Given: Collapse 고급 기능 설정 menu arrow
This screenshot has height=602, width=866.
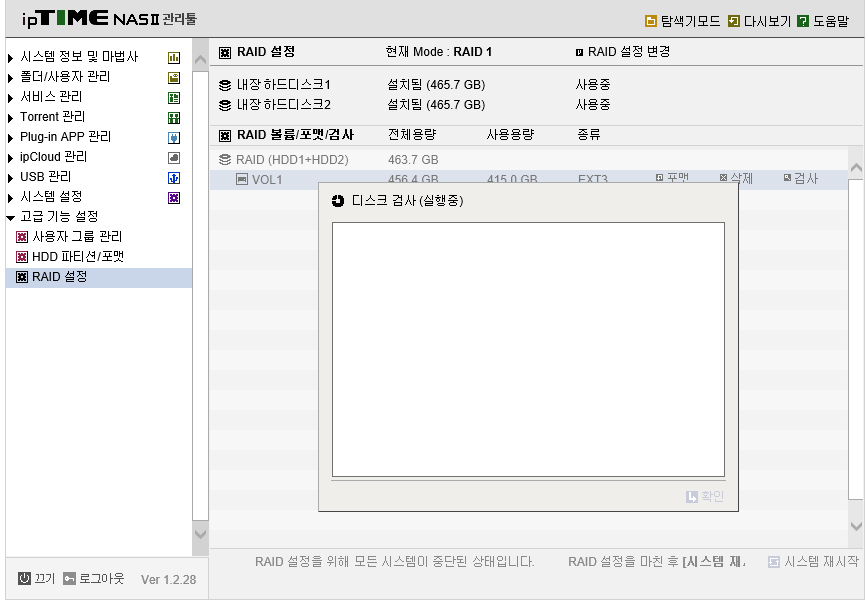Looking at the screenshot, I should 10,218.
